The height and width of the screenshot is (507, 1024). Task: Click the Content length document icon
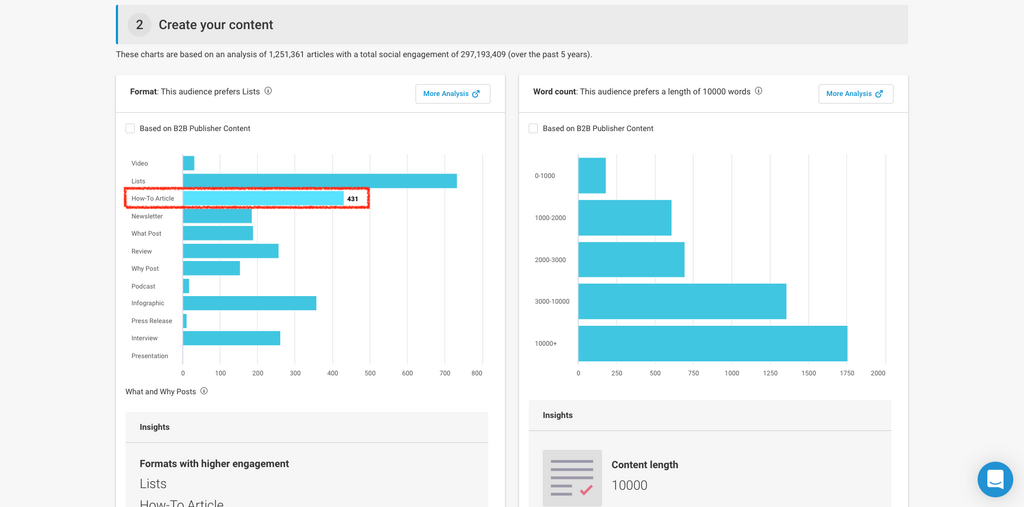pos(572,477)
